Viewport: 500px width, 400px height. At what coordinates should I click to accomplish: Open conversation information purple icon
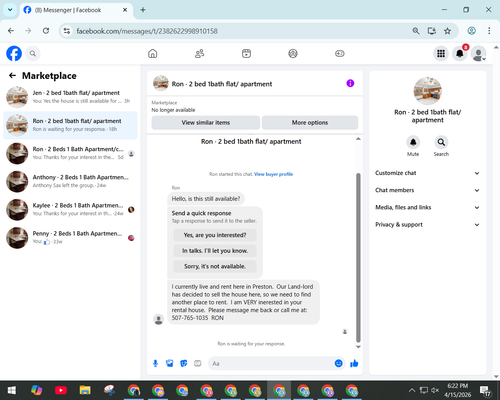pos(350,83)
